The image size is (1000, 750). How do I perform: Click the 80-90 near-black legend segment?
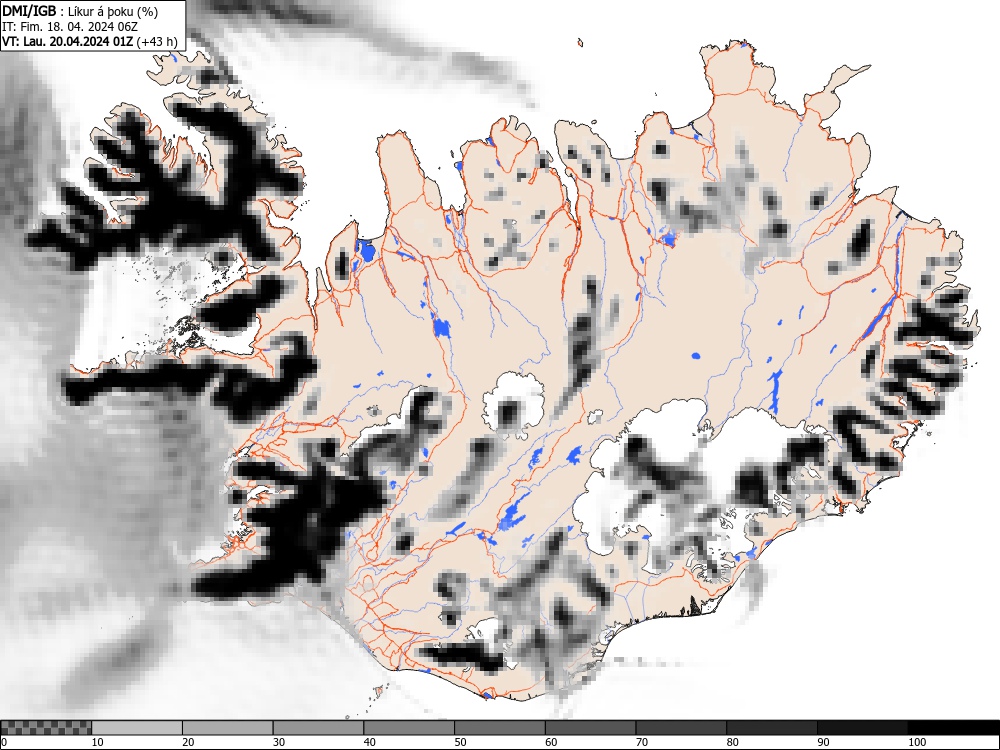click(772, 728)
